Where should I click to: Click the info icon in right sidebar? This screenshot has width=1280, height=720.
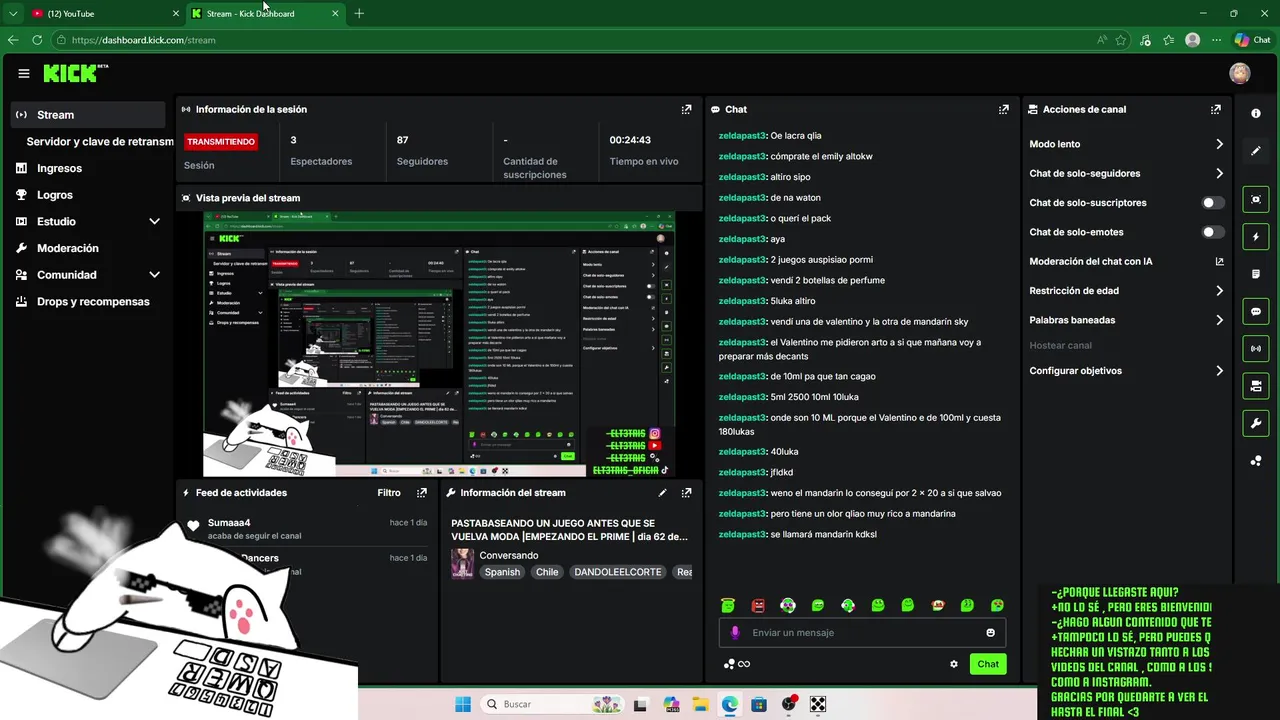[1256, 114]
